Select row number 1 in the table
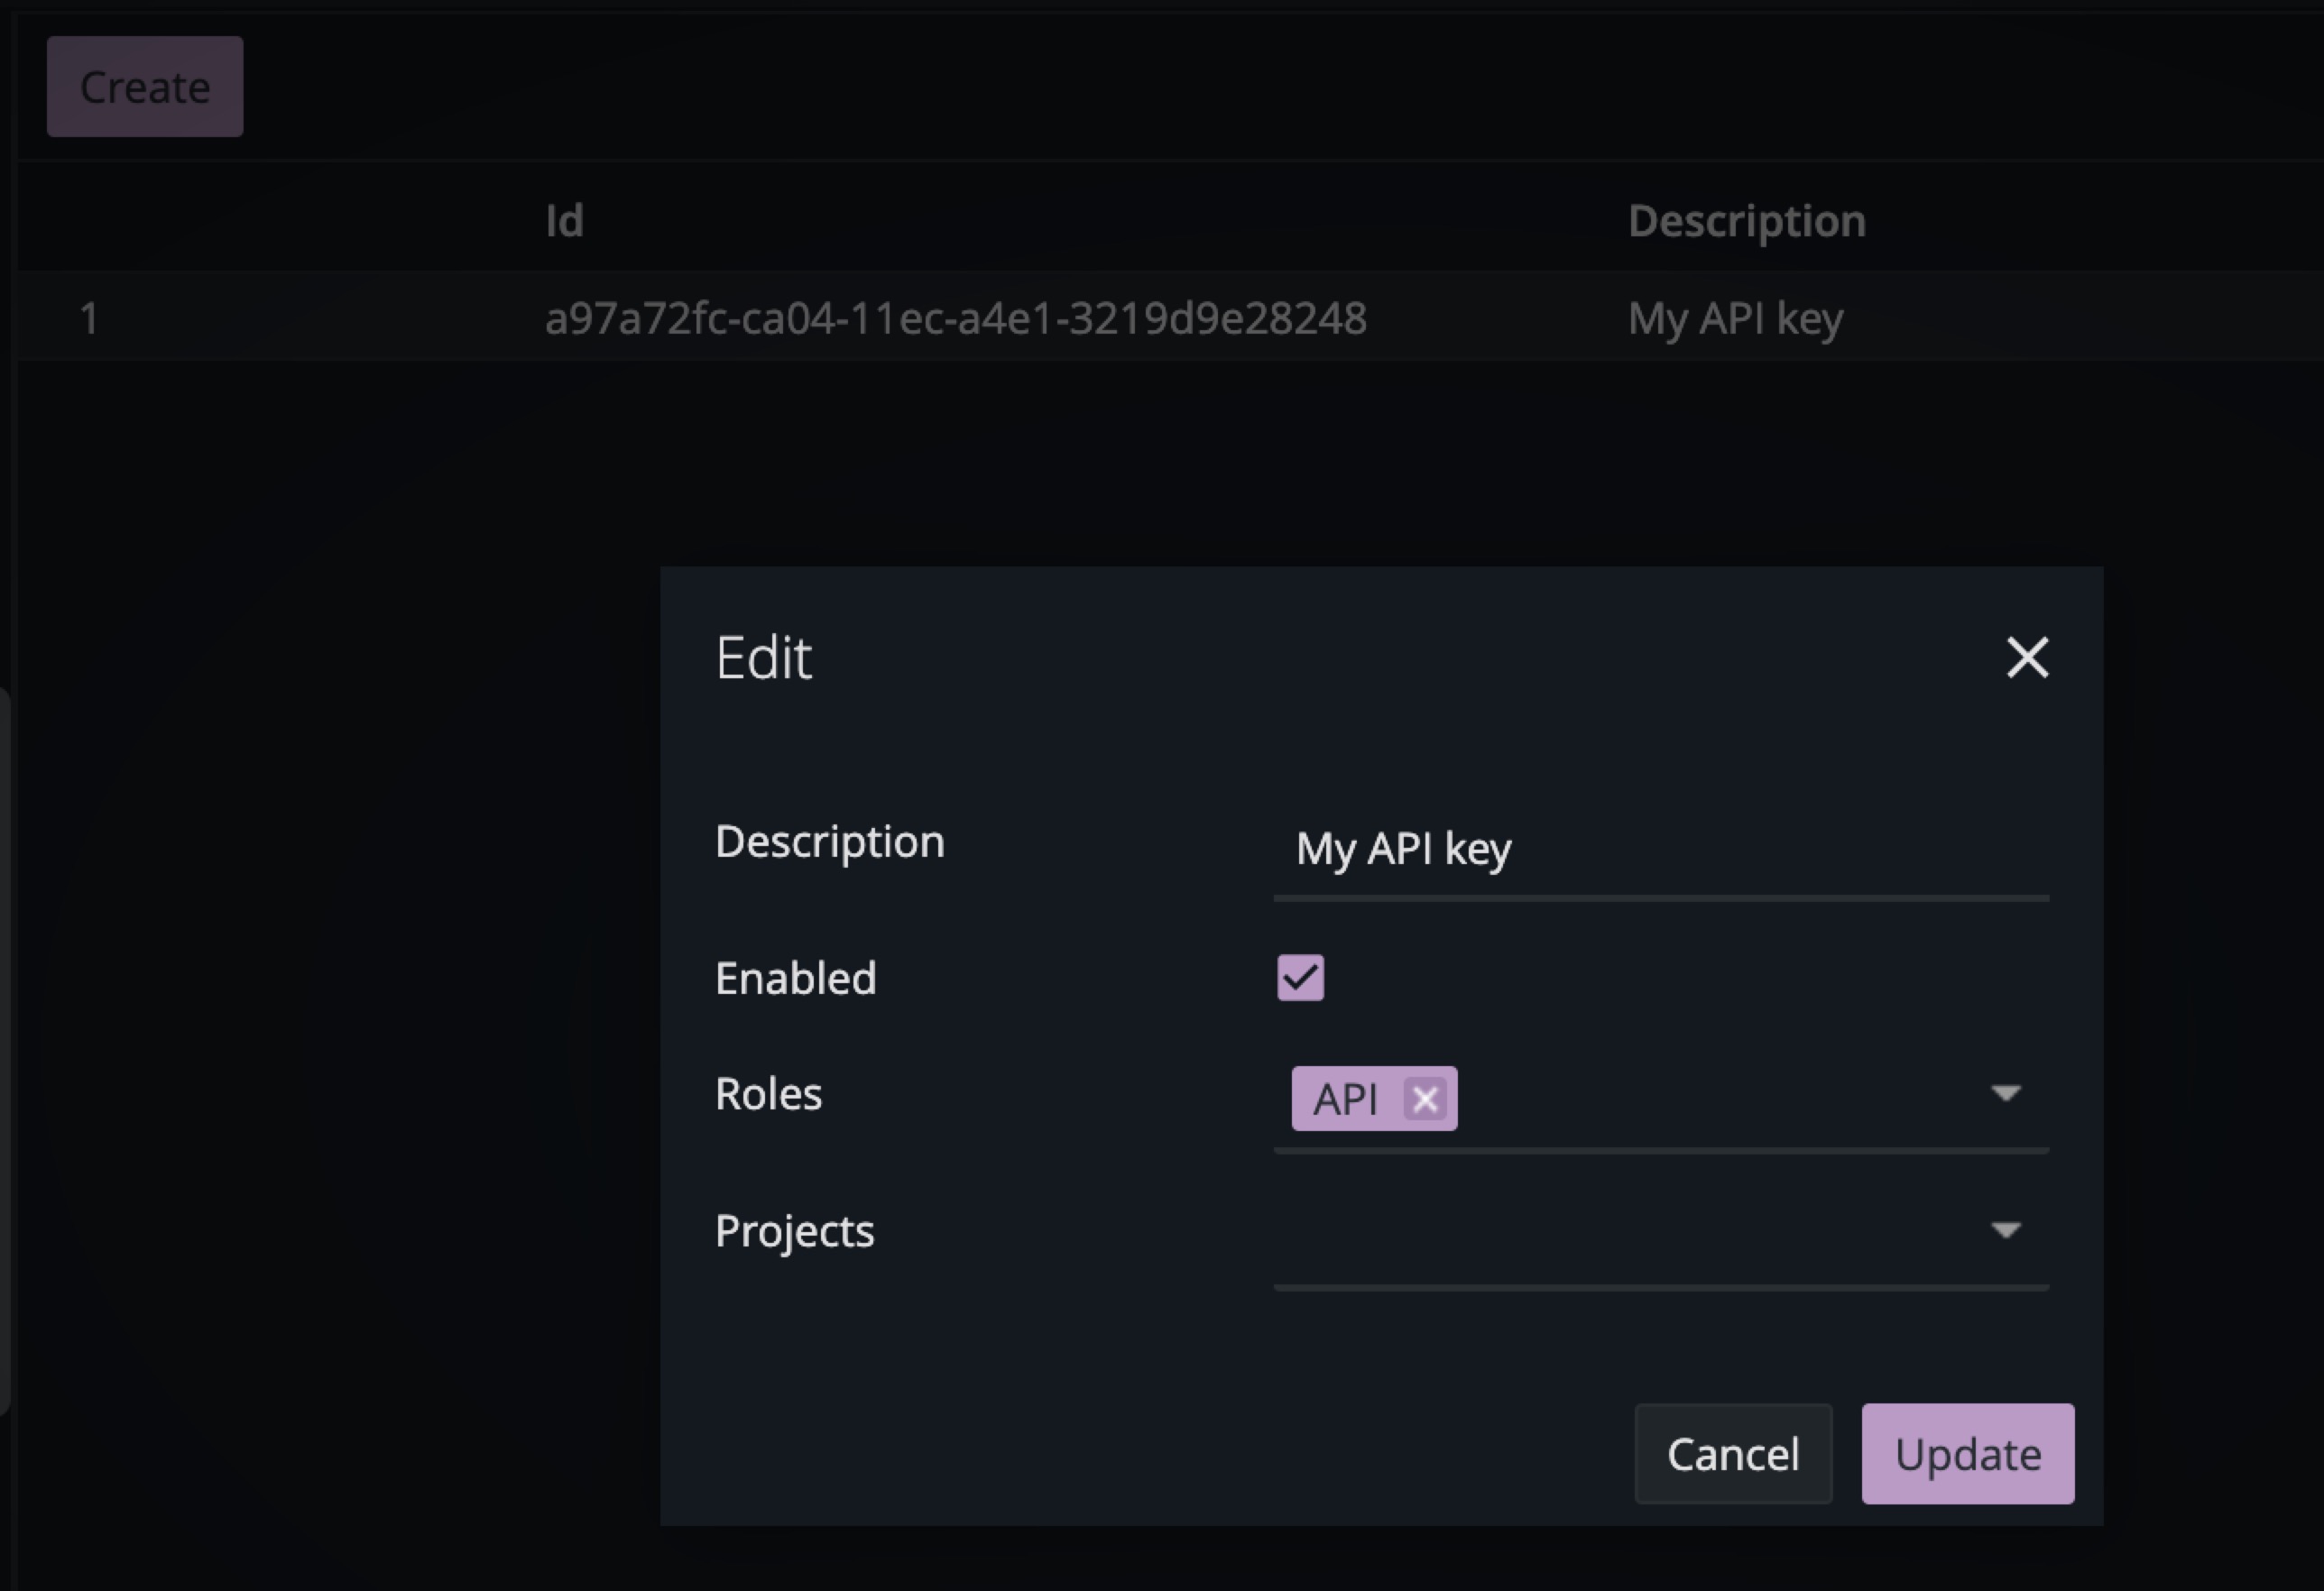 point(89,319)
